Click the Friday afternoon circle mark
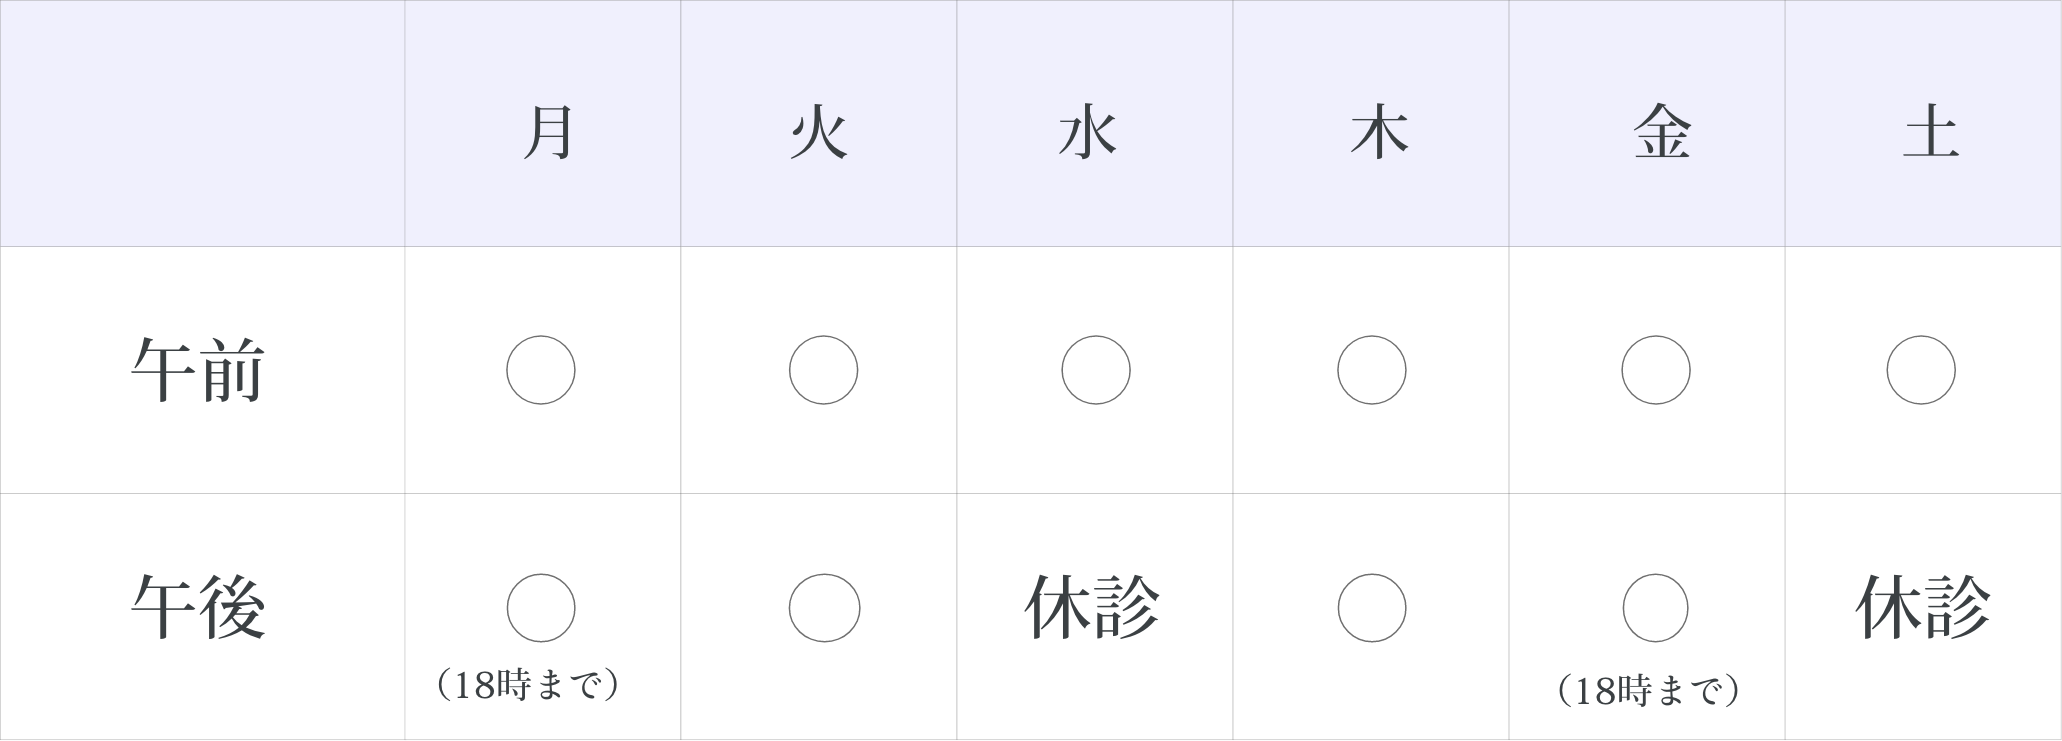 point(1656,608)
